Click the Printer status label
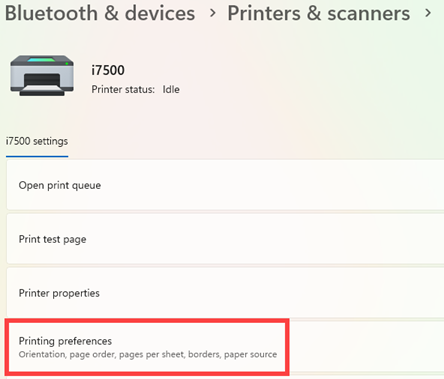Viewport: 444px width, 379px height. [x=123, y=89]
